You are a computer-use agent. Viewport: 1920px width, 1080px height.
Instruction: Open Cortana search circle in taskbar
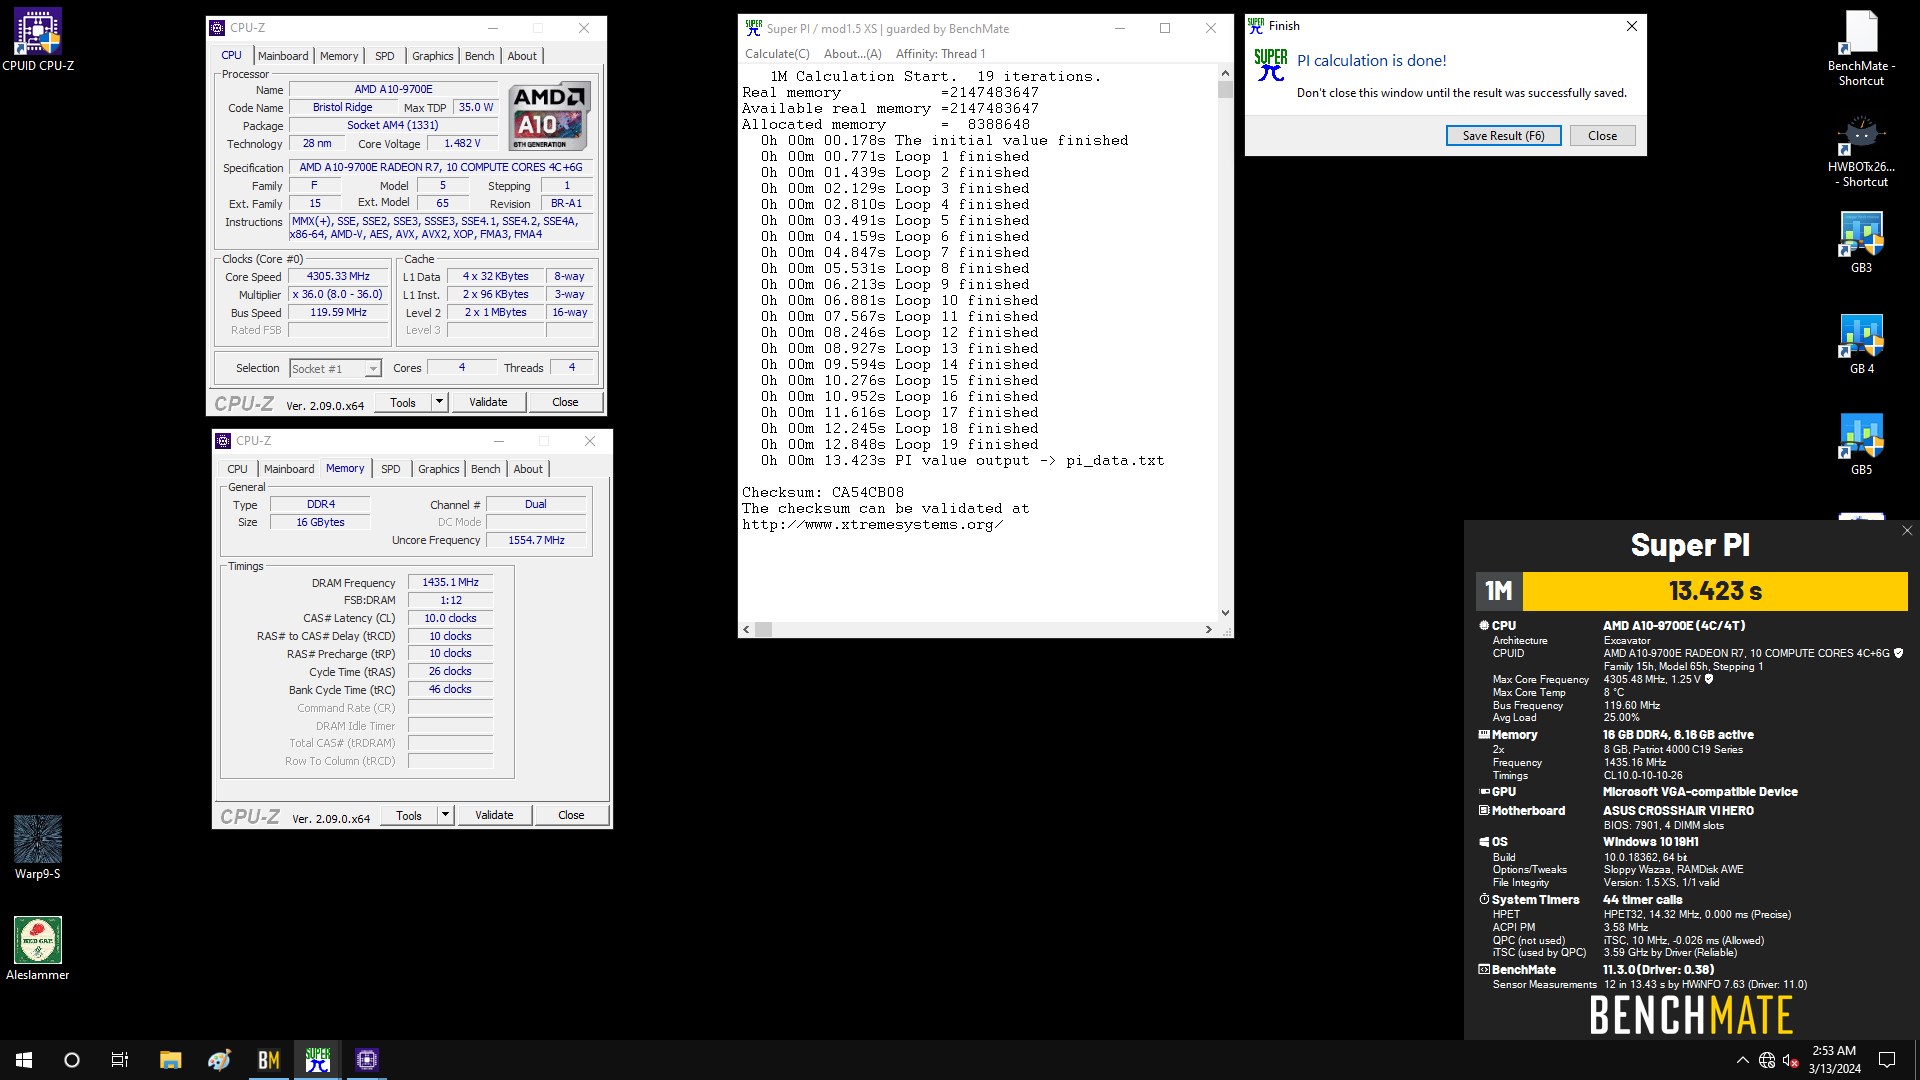72,1060
